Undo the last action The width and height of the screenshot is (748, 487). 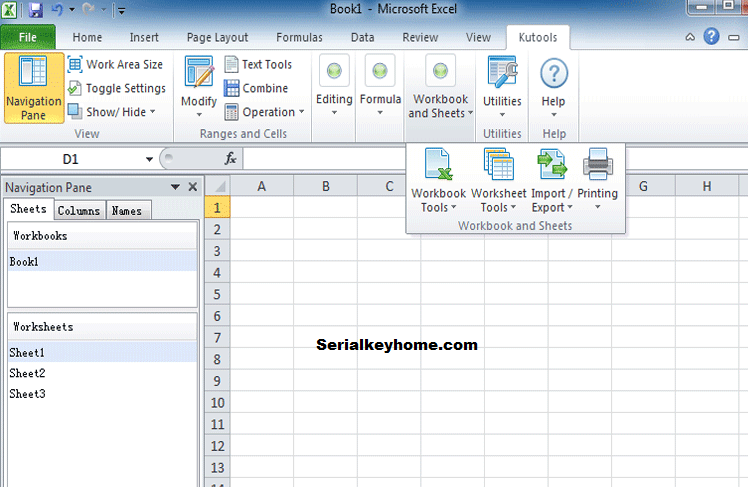pos(57,10)
